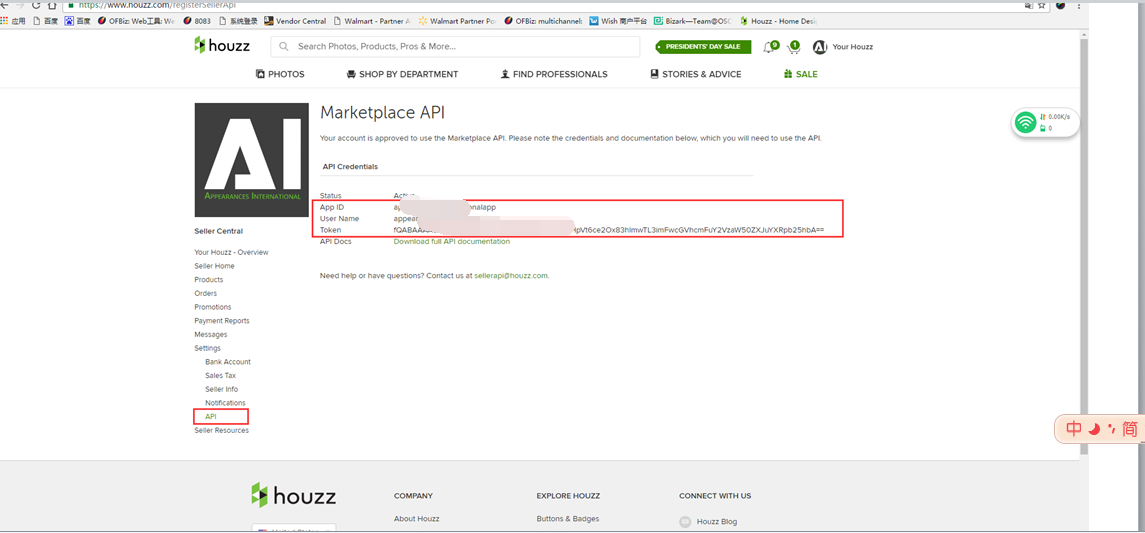This screenshot has width=1145, height=533.
Task: Click the footer Houzz logo
Action: (x=294, y=496)
